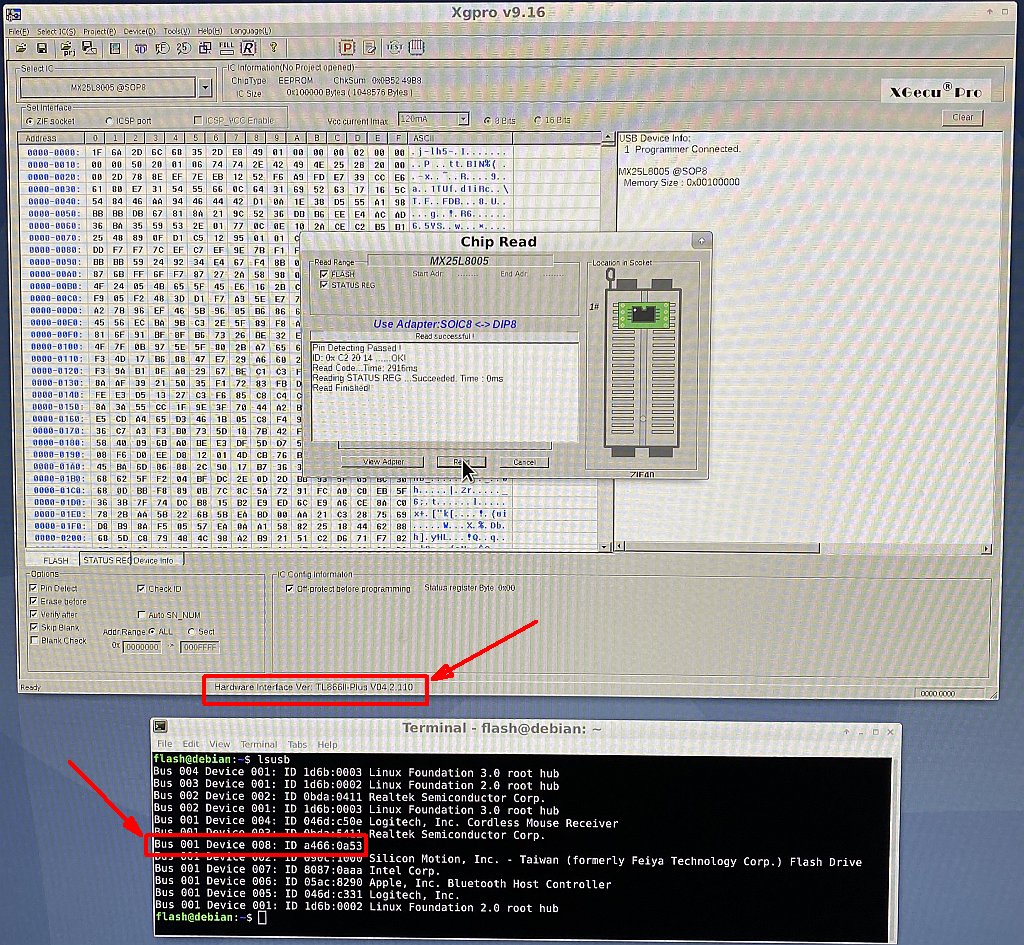Open the Tools(V) menu
1024x945 pixels.
click(x=176, y=31)
